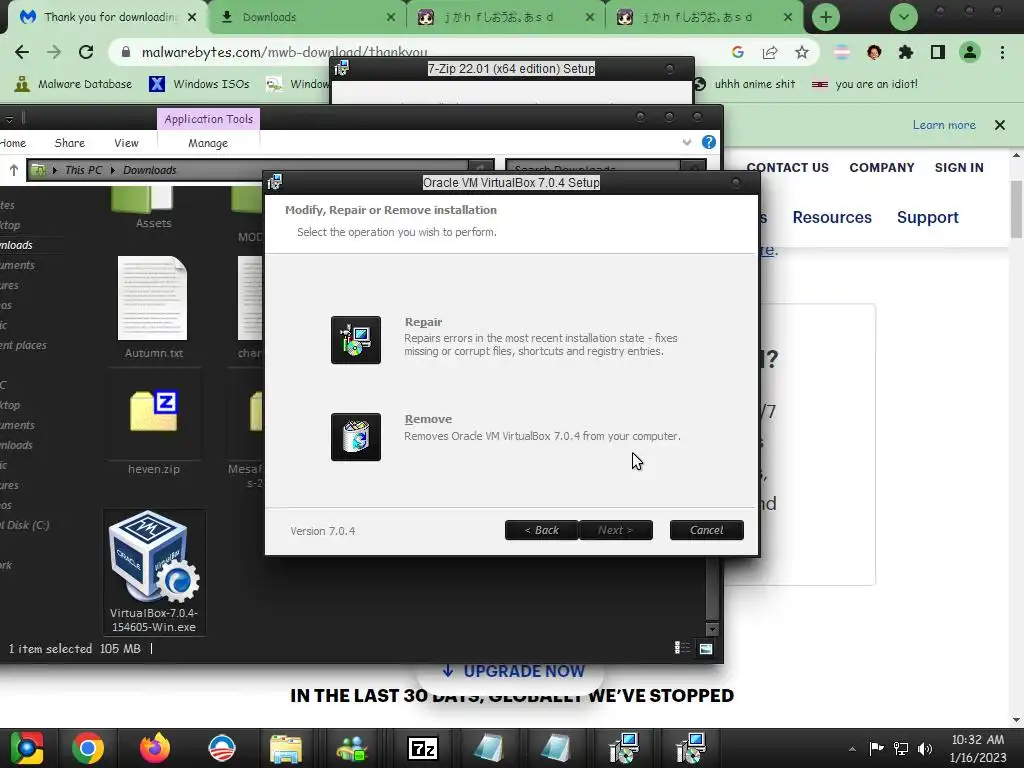
Task: Cancel the VirtualBox Setup wizard
Action: [707, 530]
